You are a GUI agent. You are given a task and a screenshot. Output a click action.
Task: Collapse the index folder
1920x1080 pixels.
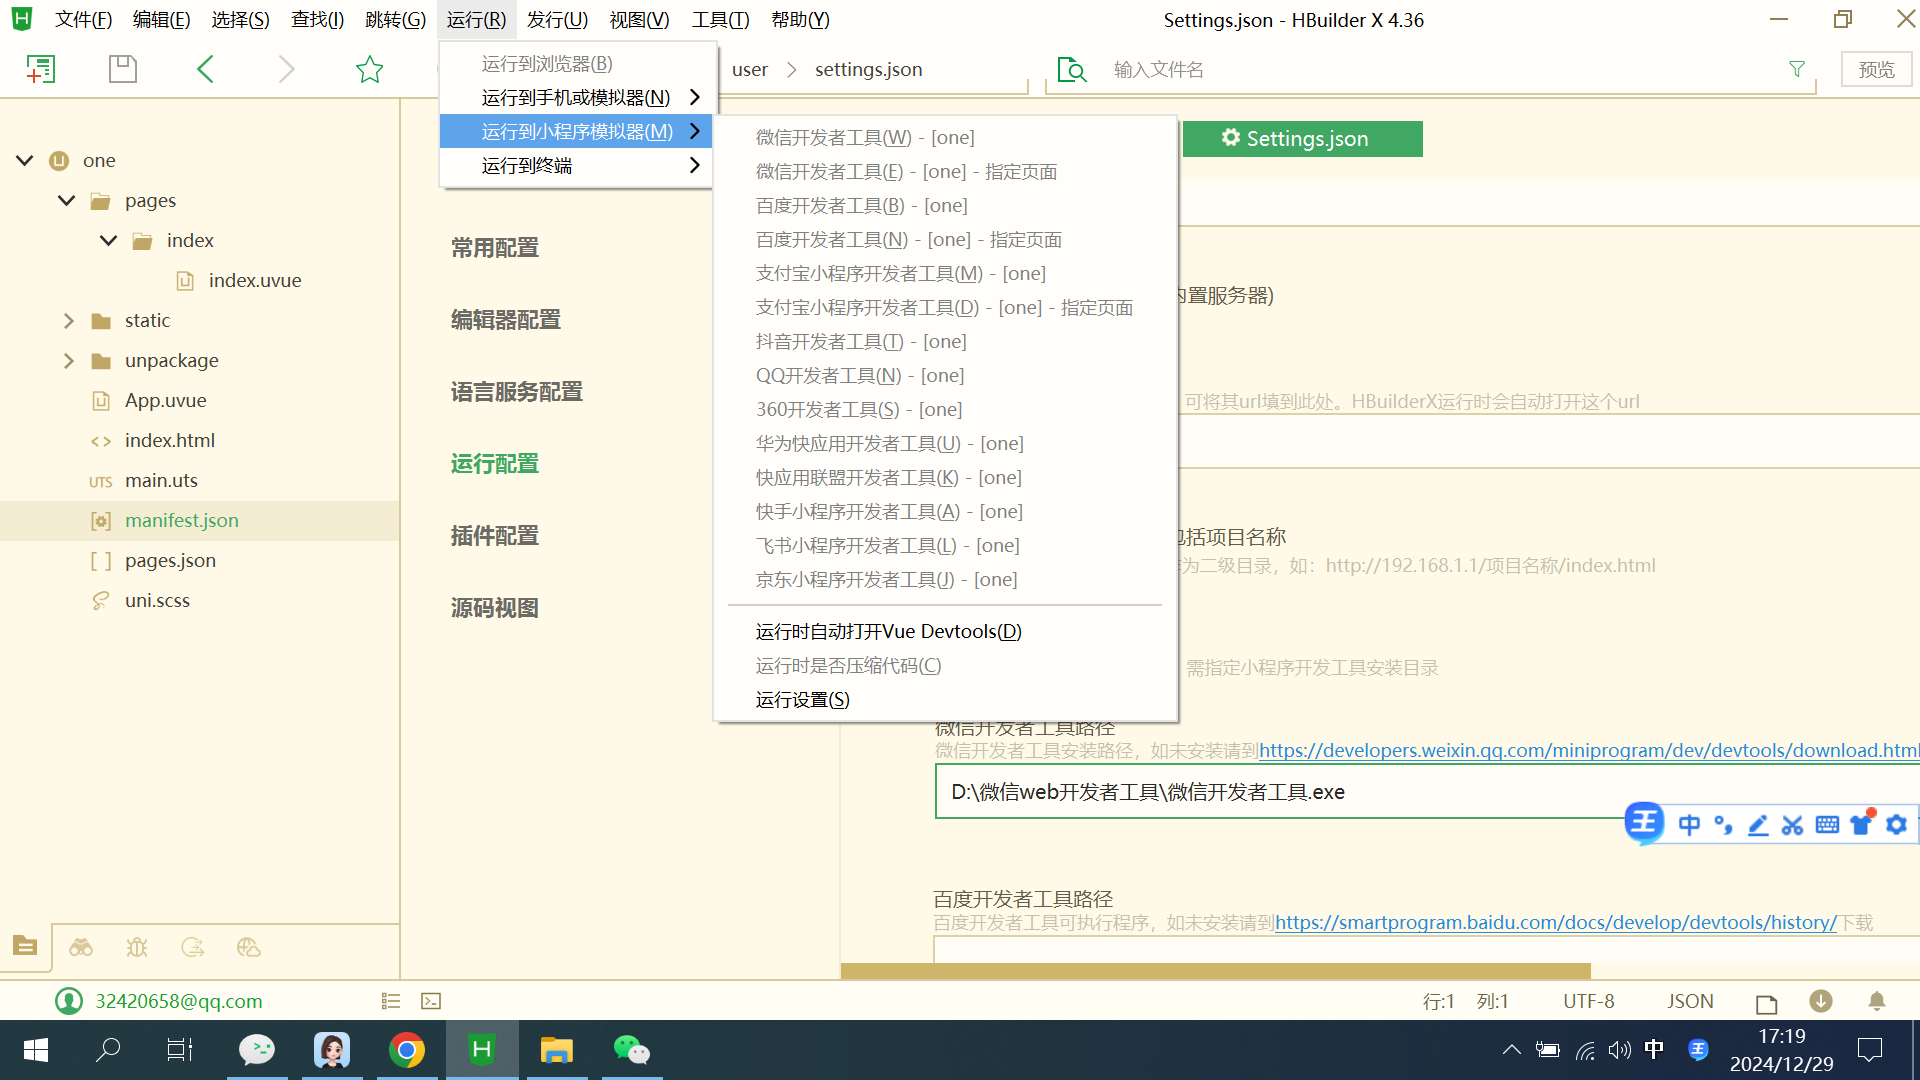coord(109,240)
